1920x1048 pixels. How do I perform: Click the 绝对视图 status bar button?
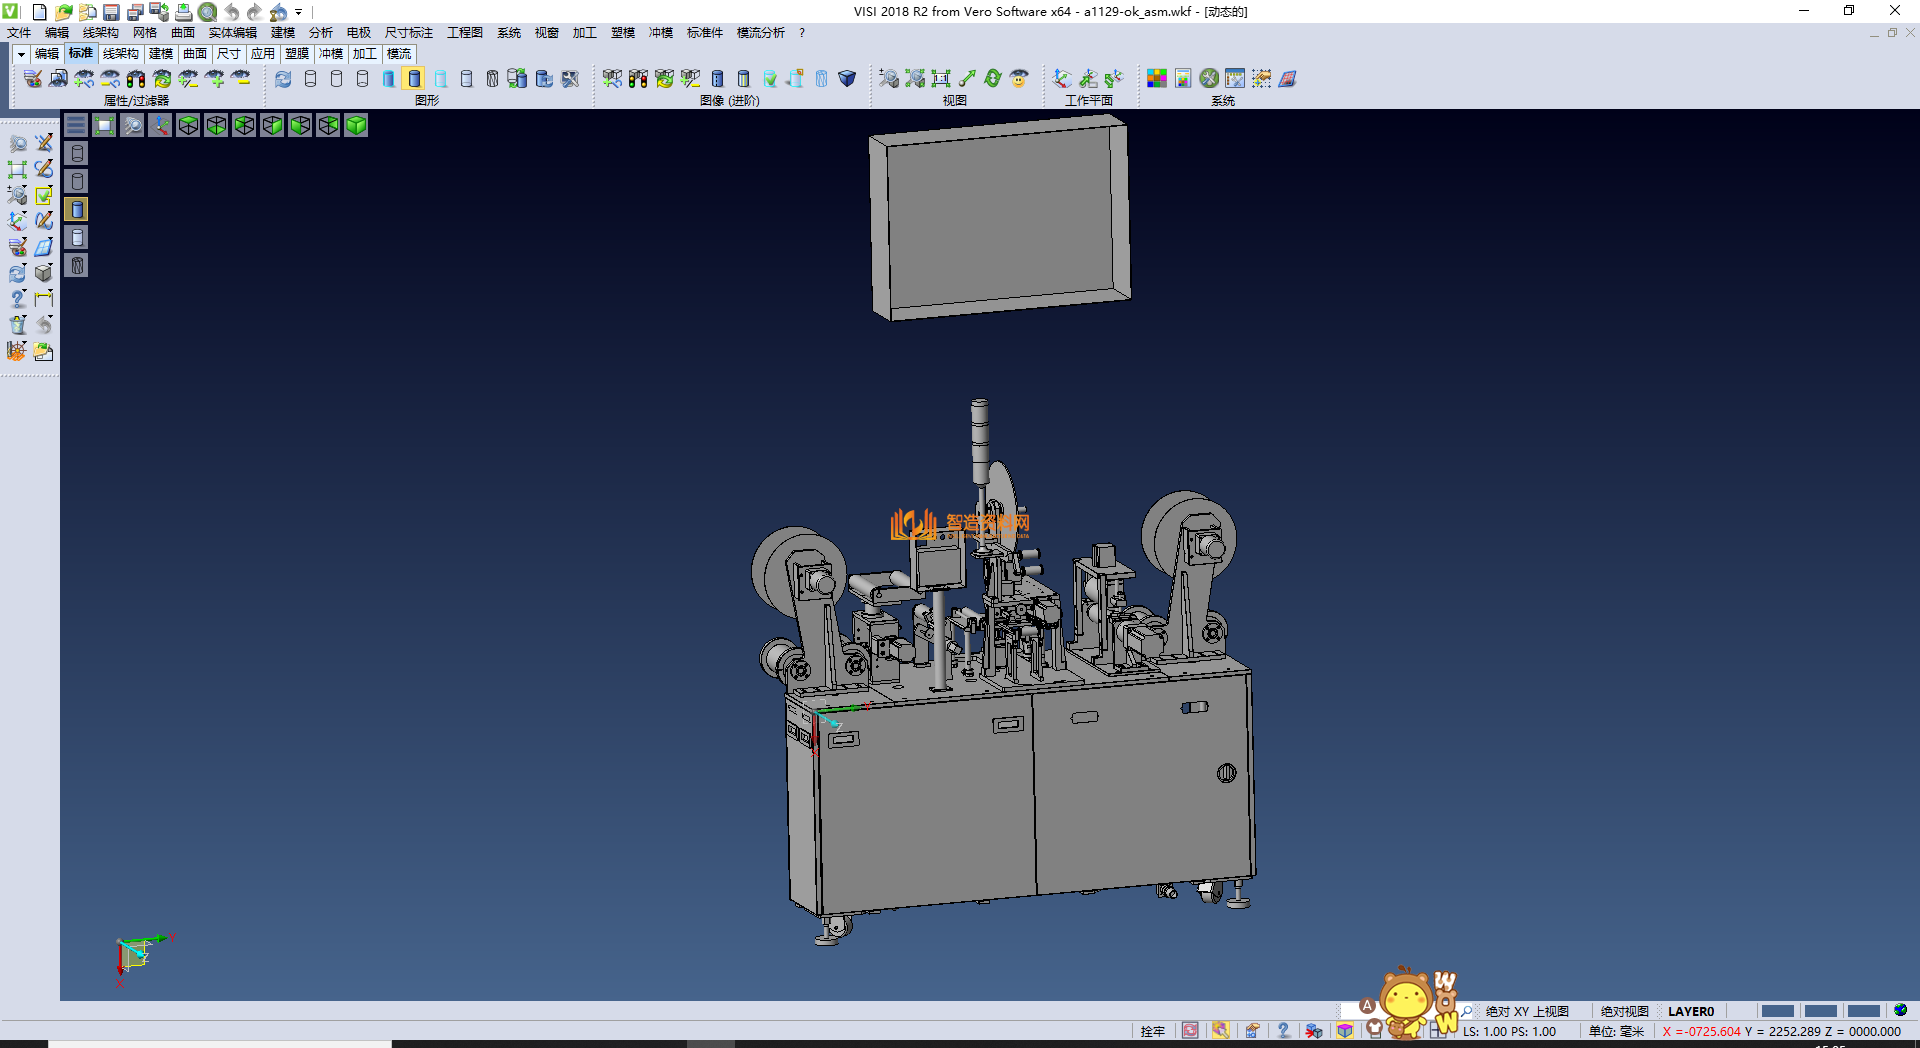coord(1624,1011)
